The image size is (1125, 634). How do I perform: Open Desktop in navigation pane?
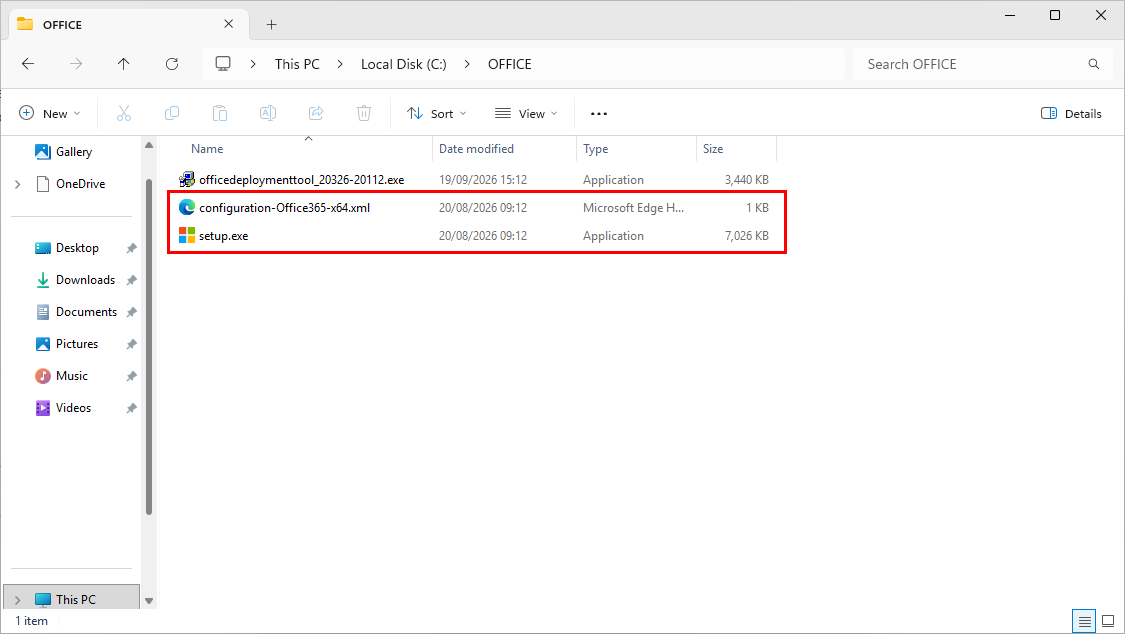click(x=77, y=248)
